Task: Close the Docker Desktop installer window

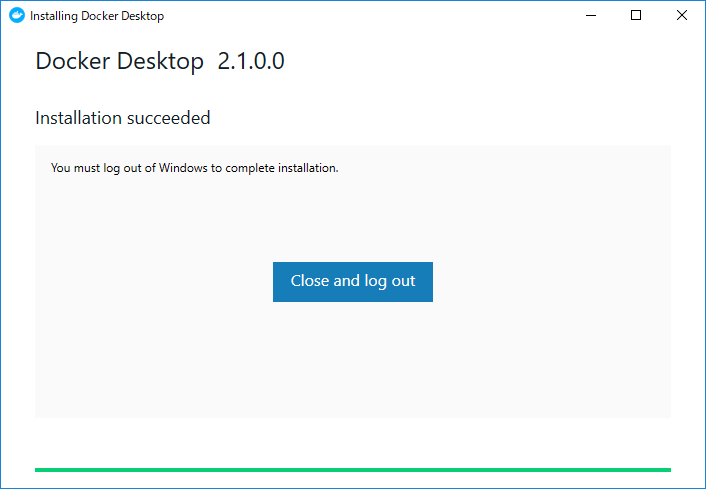Action: click(682, 15)
